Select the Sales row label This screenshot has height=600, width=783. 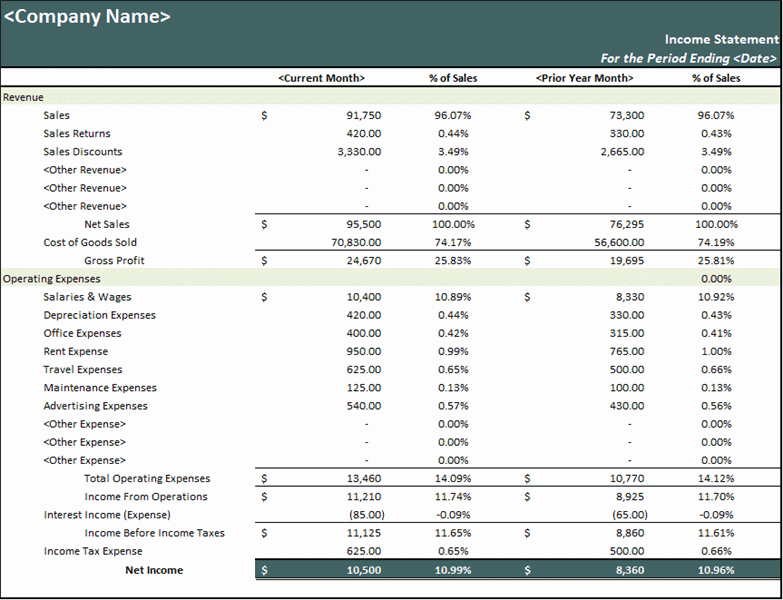(x=56, y=115)
